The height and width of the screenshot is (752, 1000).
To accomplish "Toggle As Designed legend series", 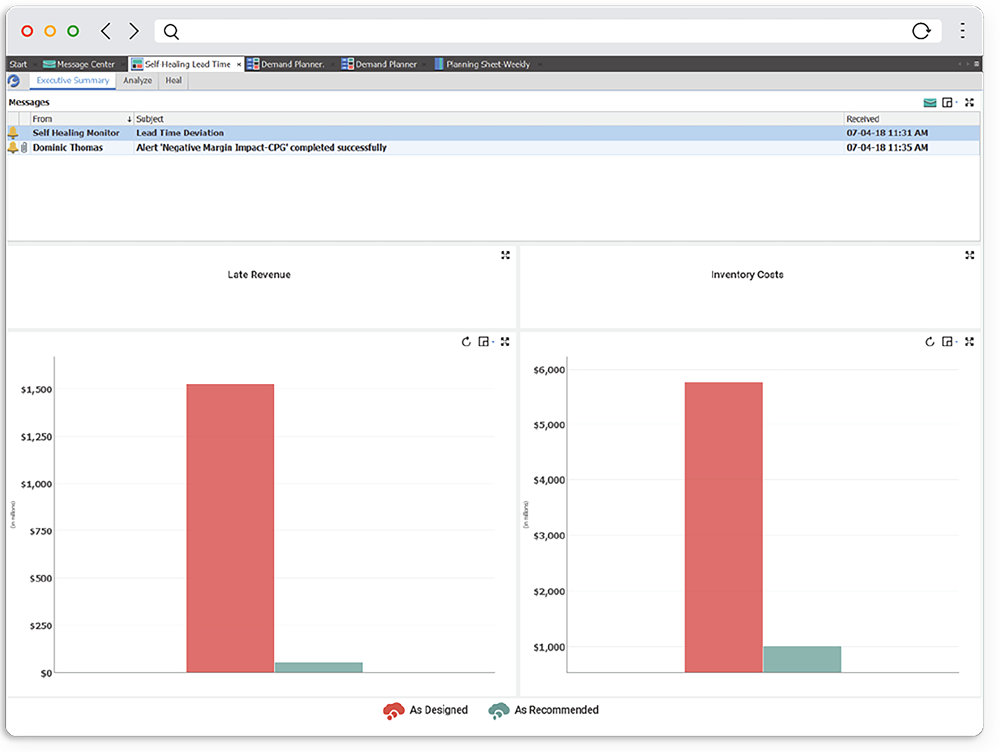I will (x=426, y=710).
